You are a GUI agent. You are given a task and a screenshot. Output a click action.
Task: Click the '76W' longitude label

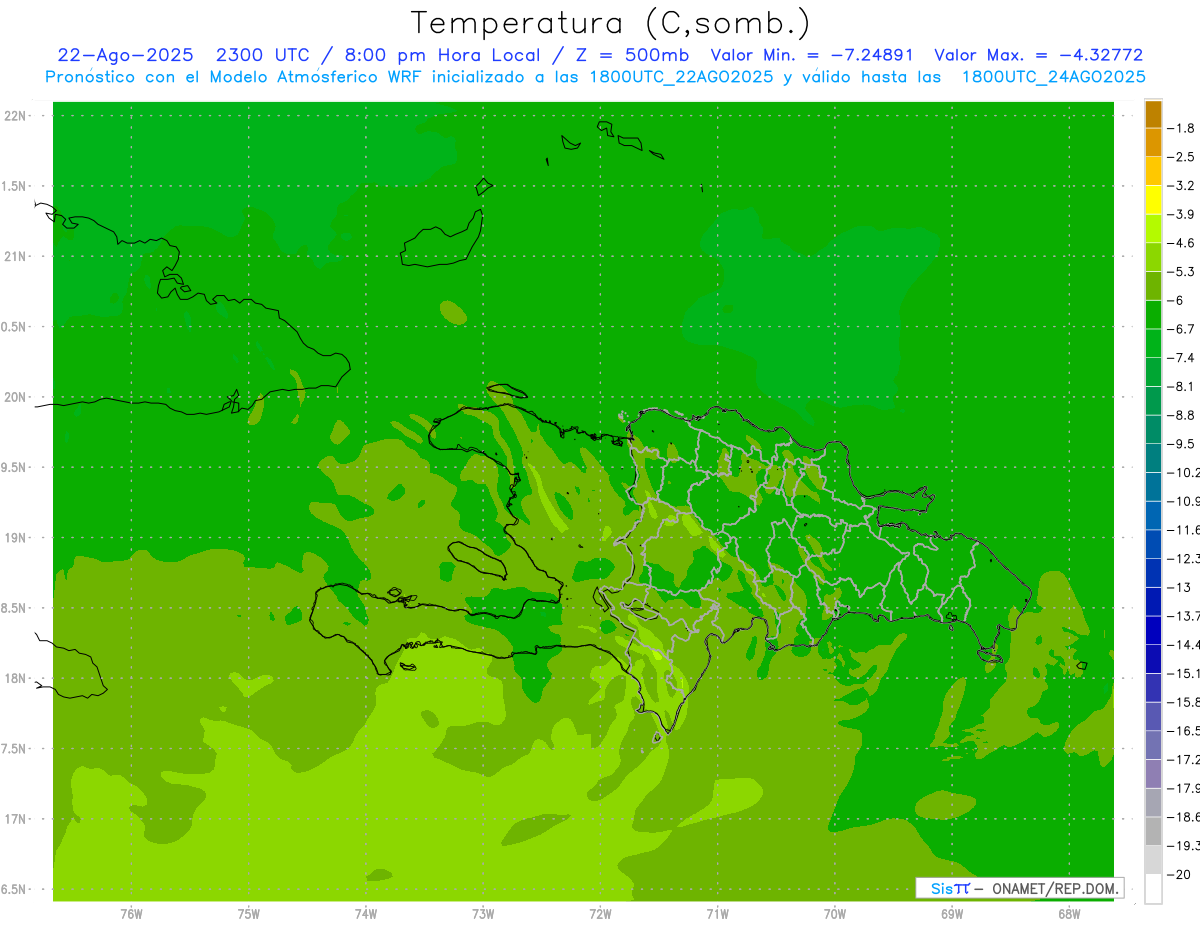click(131, 914)
